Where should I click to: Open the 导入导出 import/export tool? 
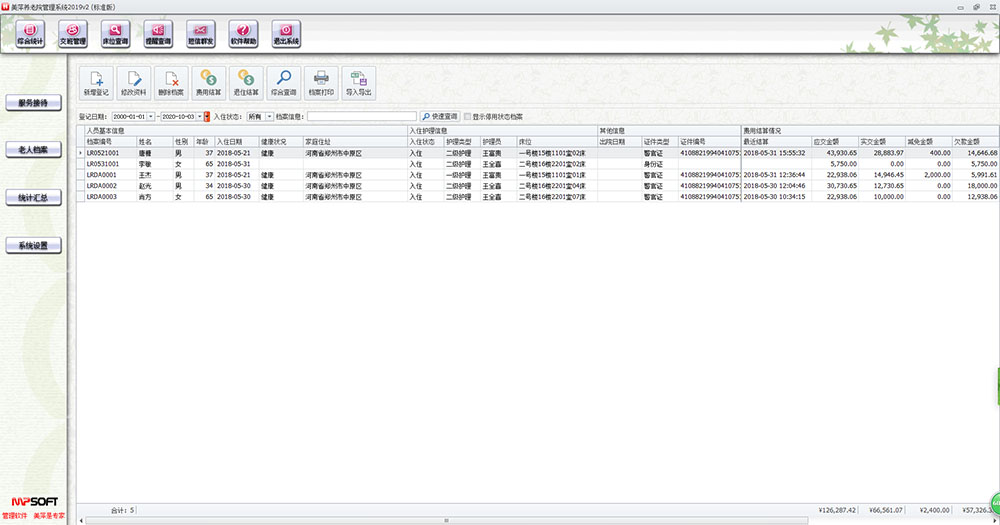coord(359,81)
